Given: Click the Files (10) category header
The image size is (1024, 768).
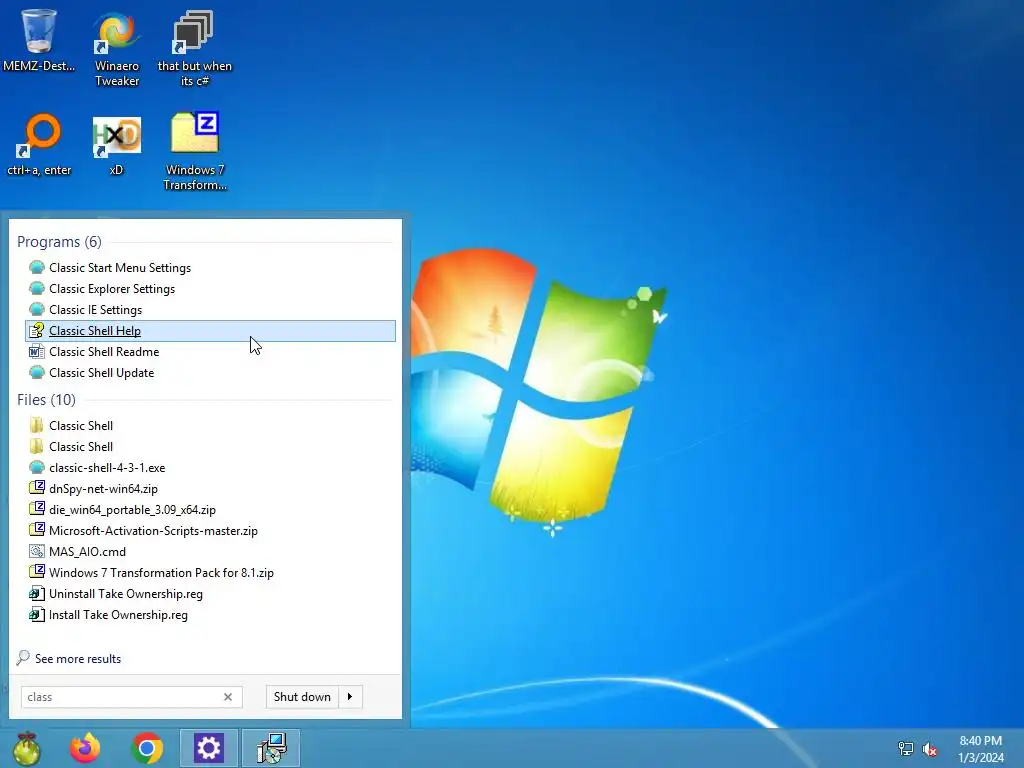Looking at the screenshot, I should click(x=46, y=400).
